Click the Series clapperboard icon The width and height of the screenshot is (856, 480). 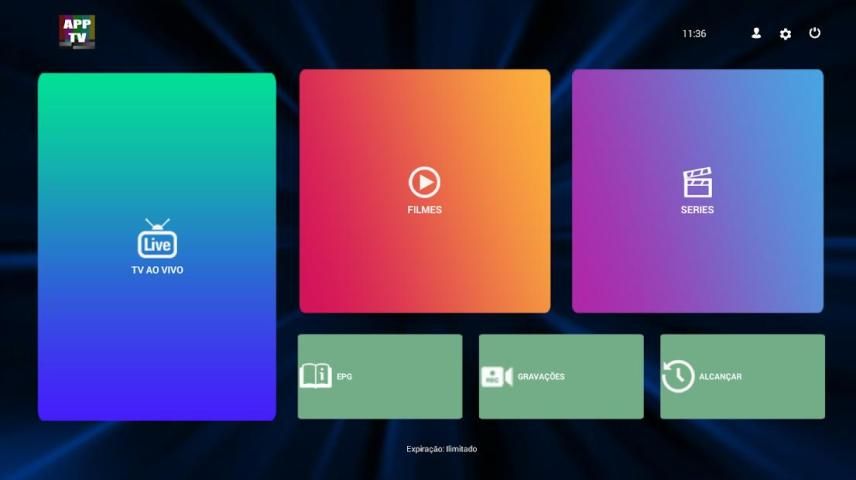(697, 182)
